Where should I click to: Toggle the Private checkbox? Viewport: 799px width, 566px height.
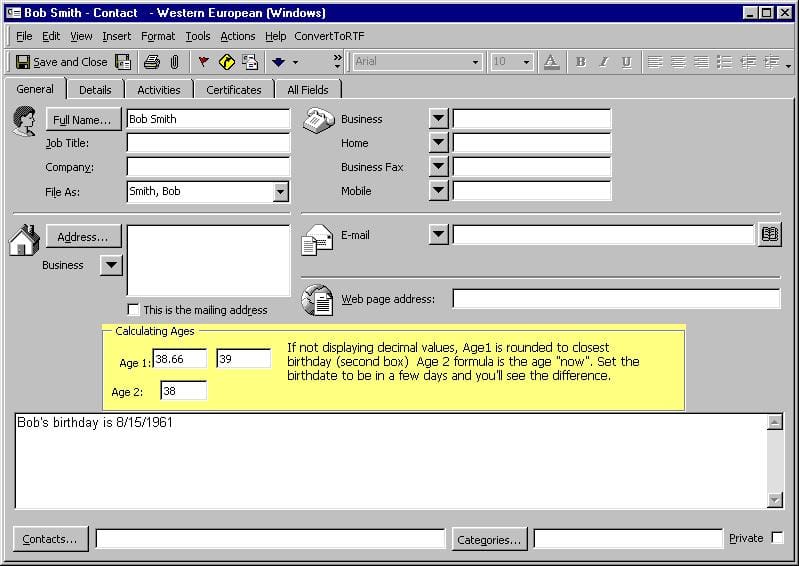point(777,538)
